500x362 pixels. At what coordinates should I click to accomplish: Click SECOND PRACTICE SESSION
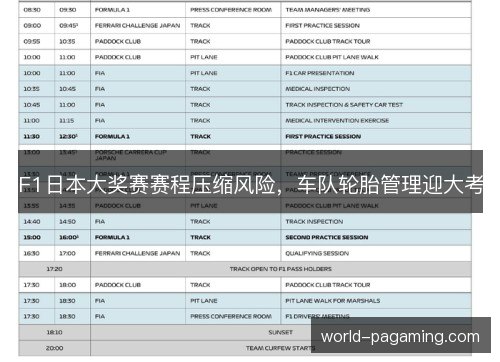click(327, 238)
